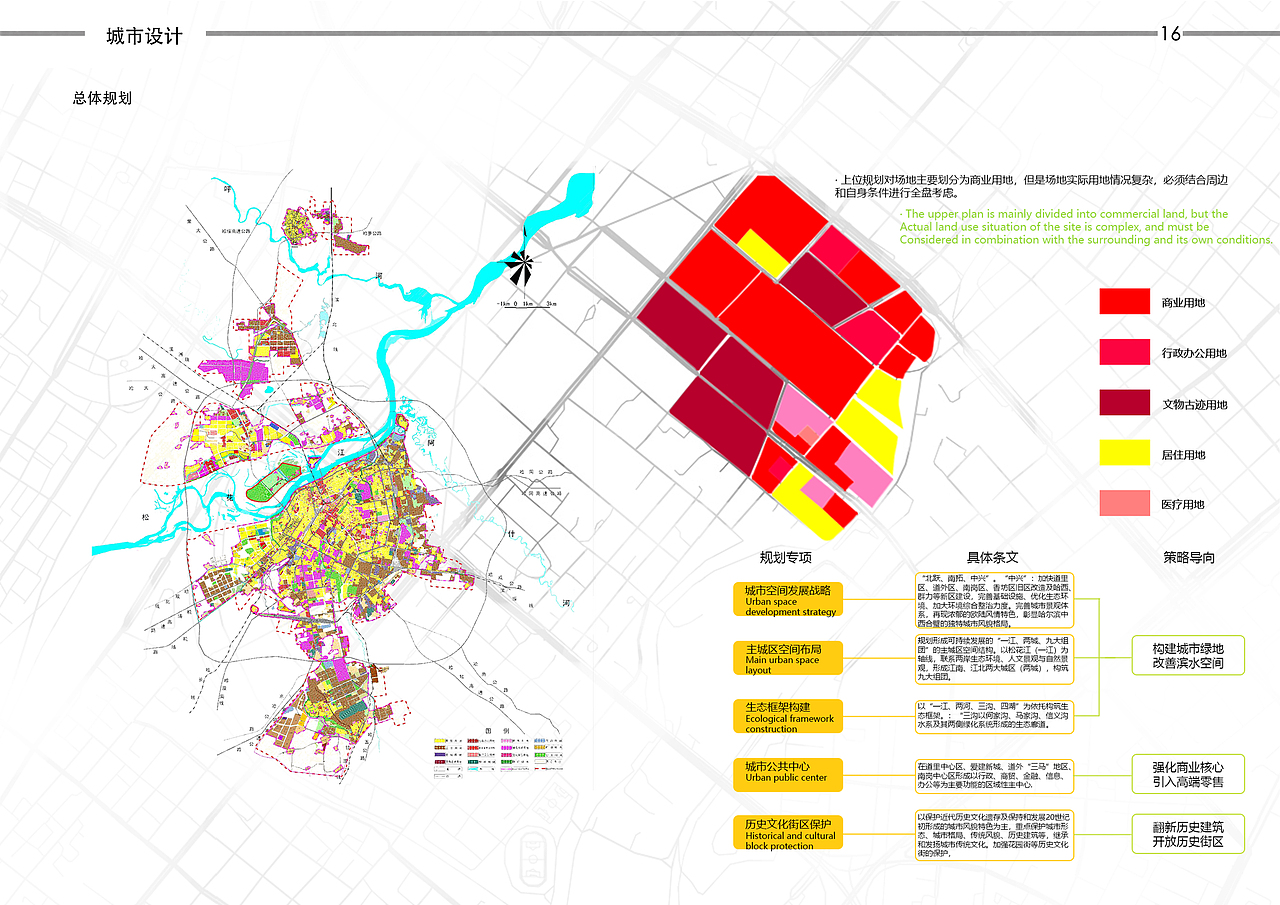Click the 规划专项 column heading
The image size is (1280, 905).
pyautogui.click(x=786, y=558)
